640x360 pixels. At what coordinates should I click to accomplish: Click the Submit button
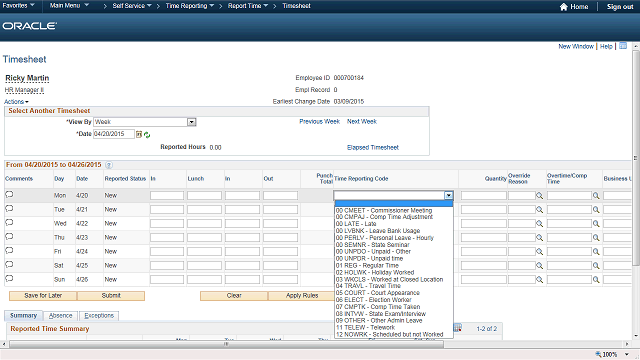point(111,296)
